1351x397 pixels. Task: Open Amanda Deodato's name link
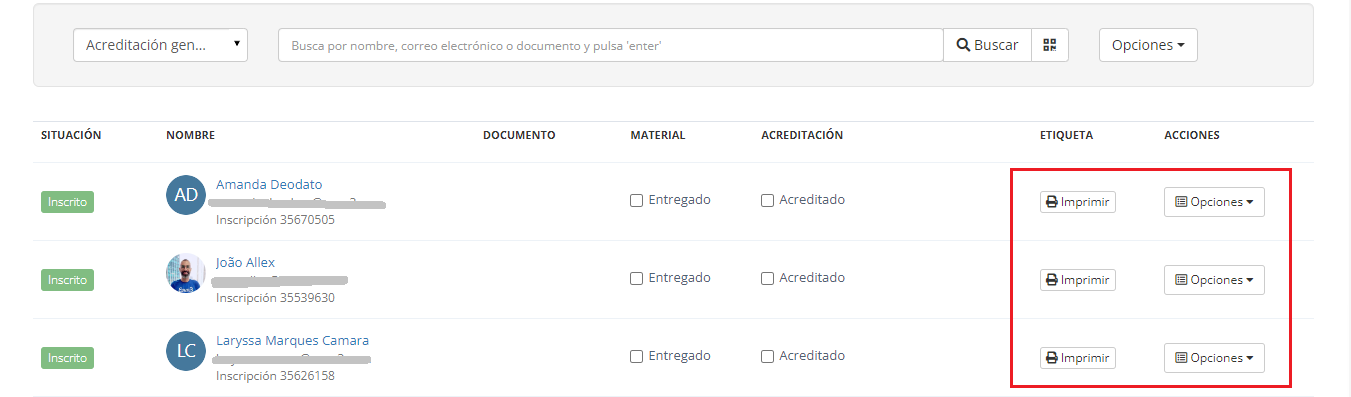pyautogui.click(x=269, y=184)
